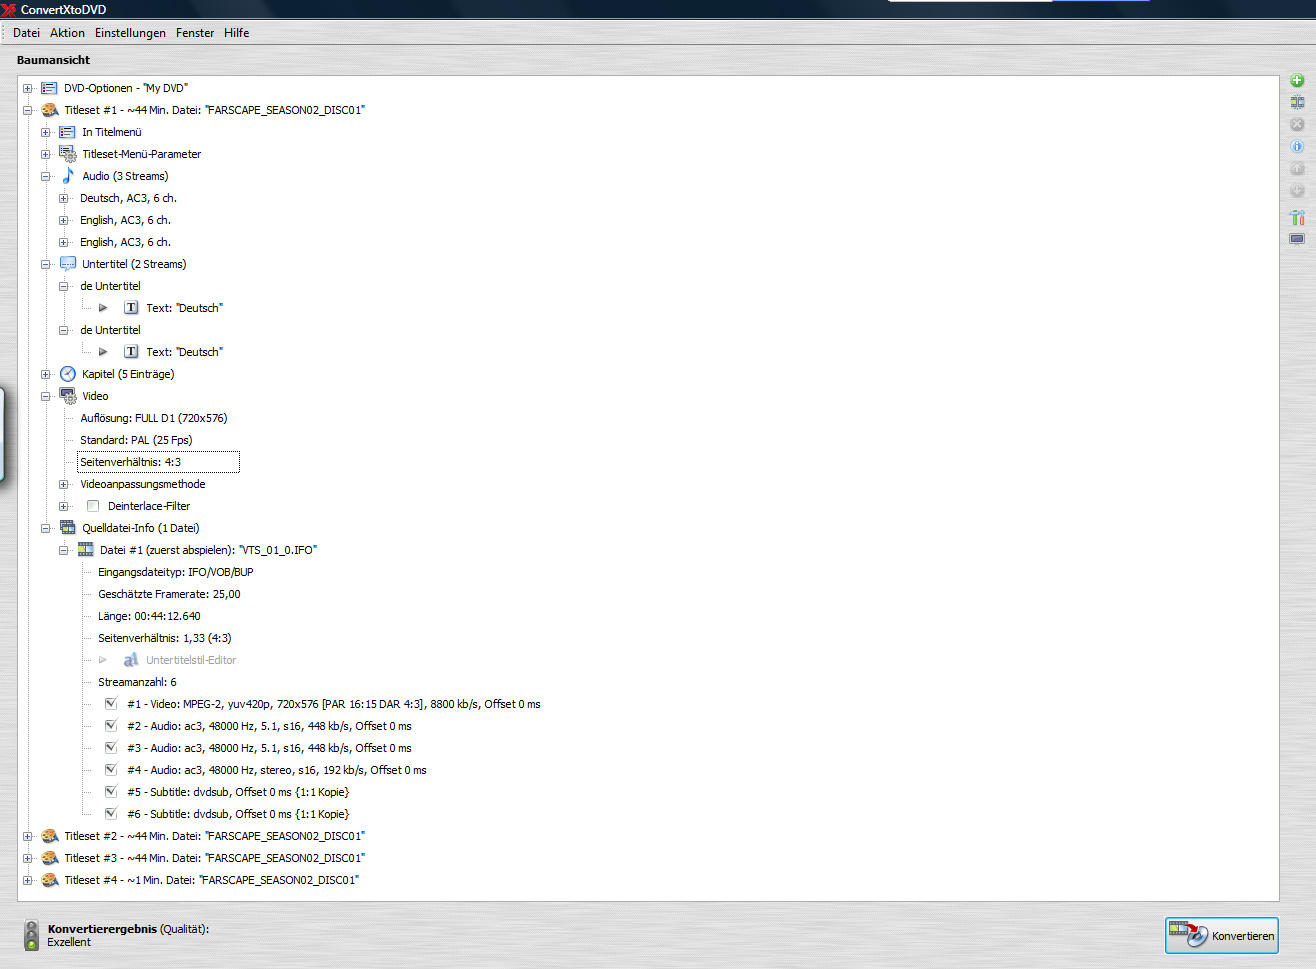Screen dimensions: 1316x969
Task: Open the Einstellungen menu
Action: tap(130, 33)
